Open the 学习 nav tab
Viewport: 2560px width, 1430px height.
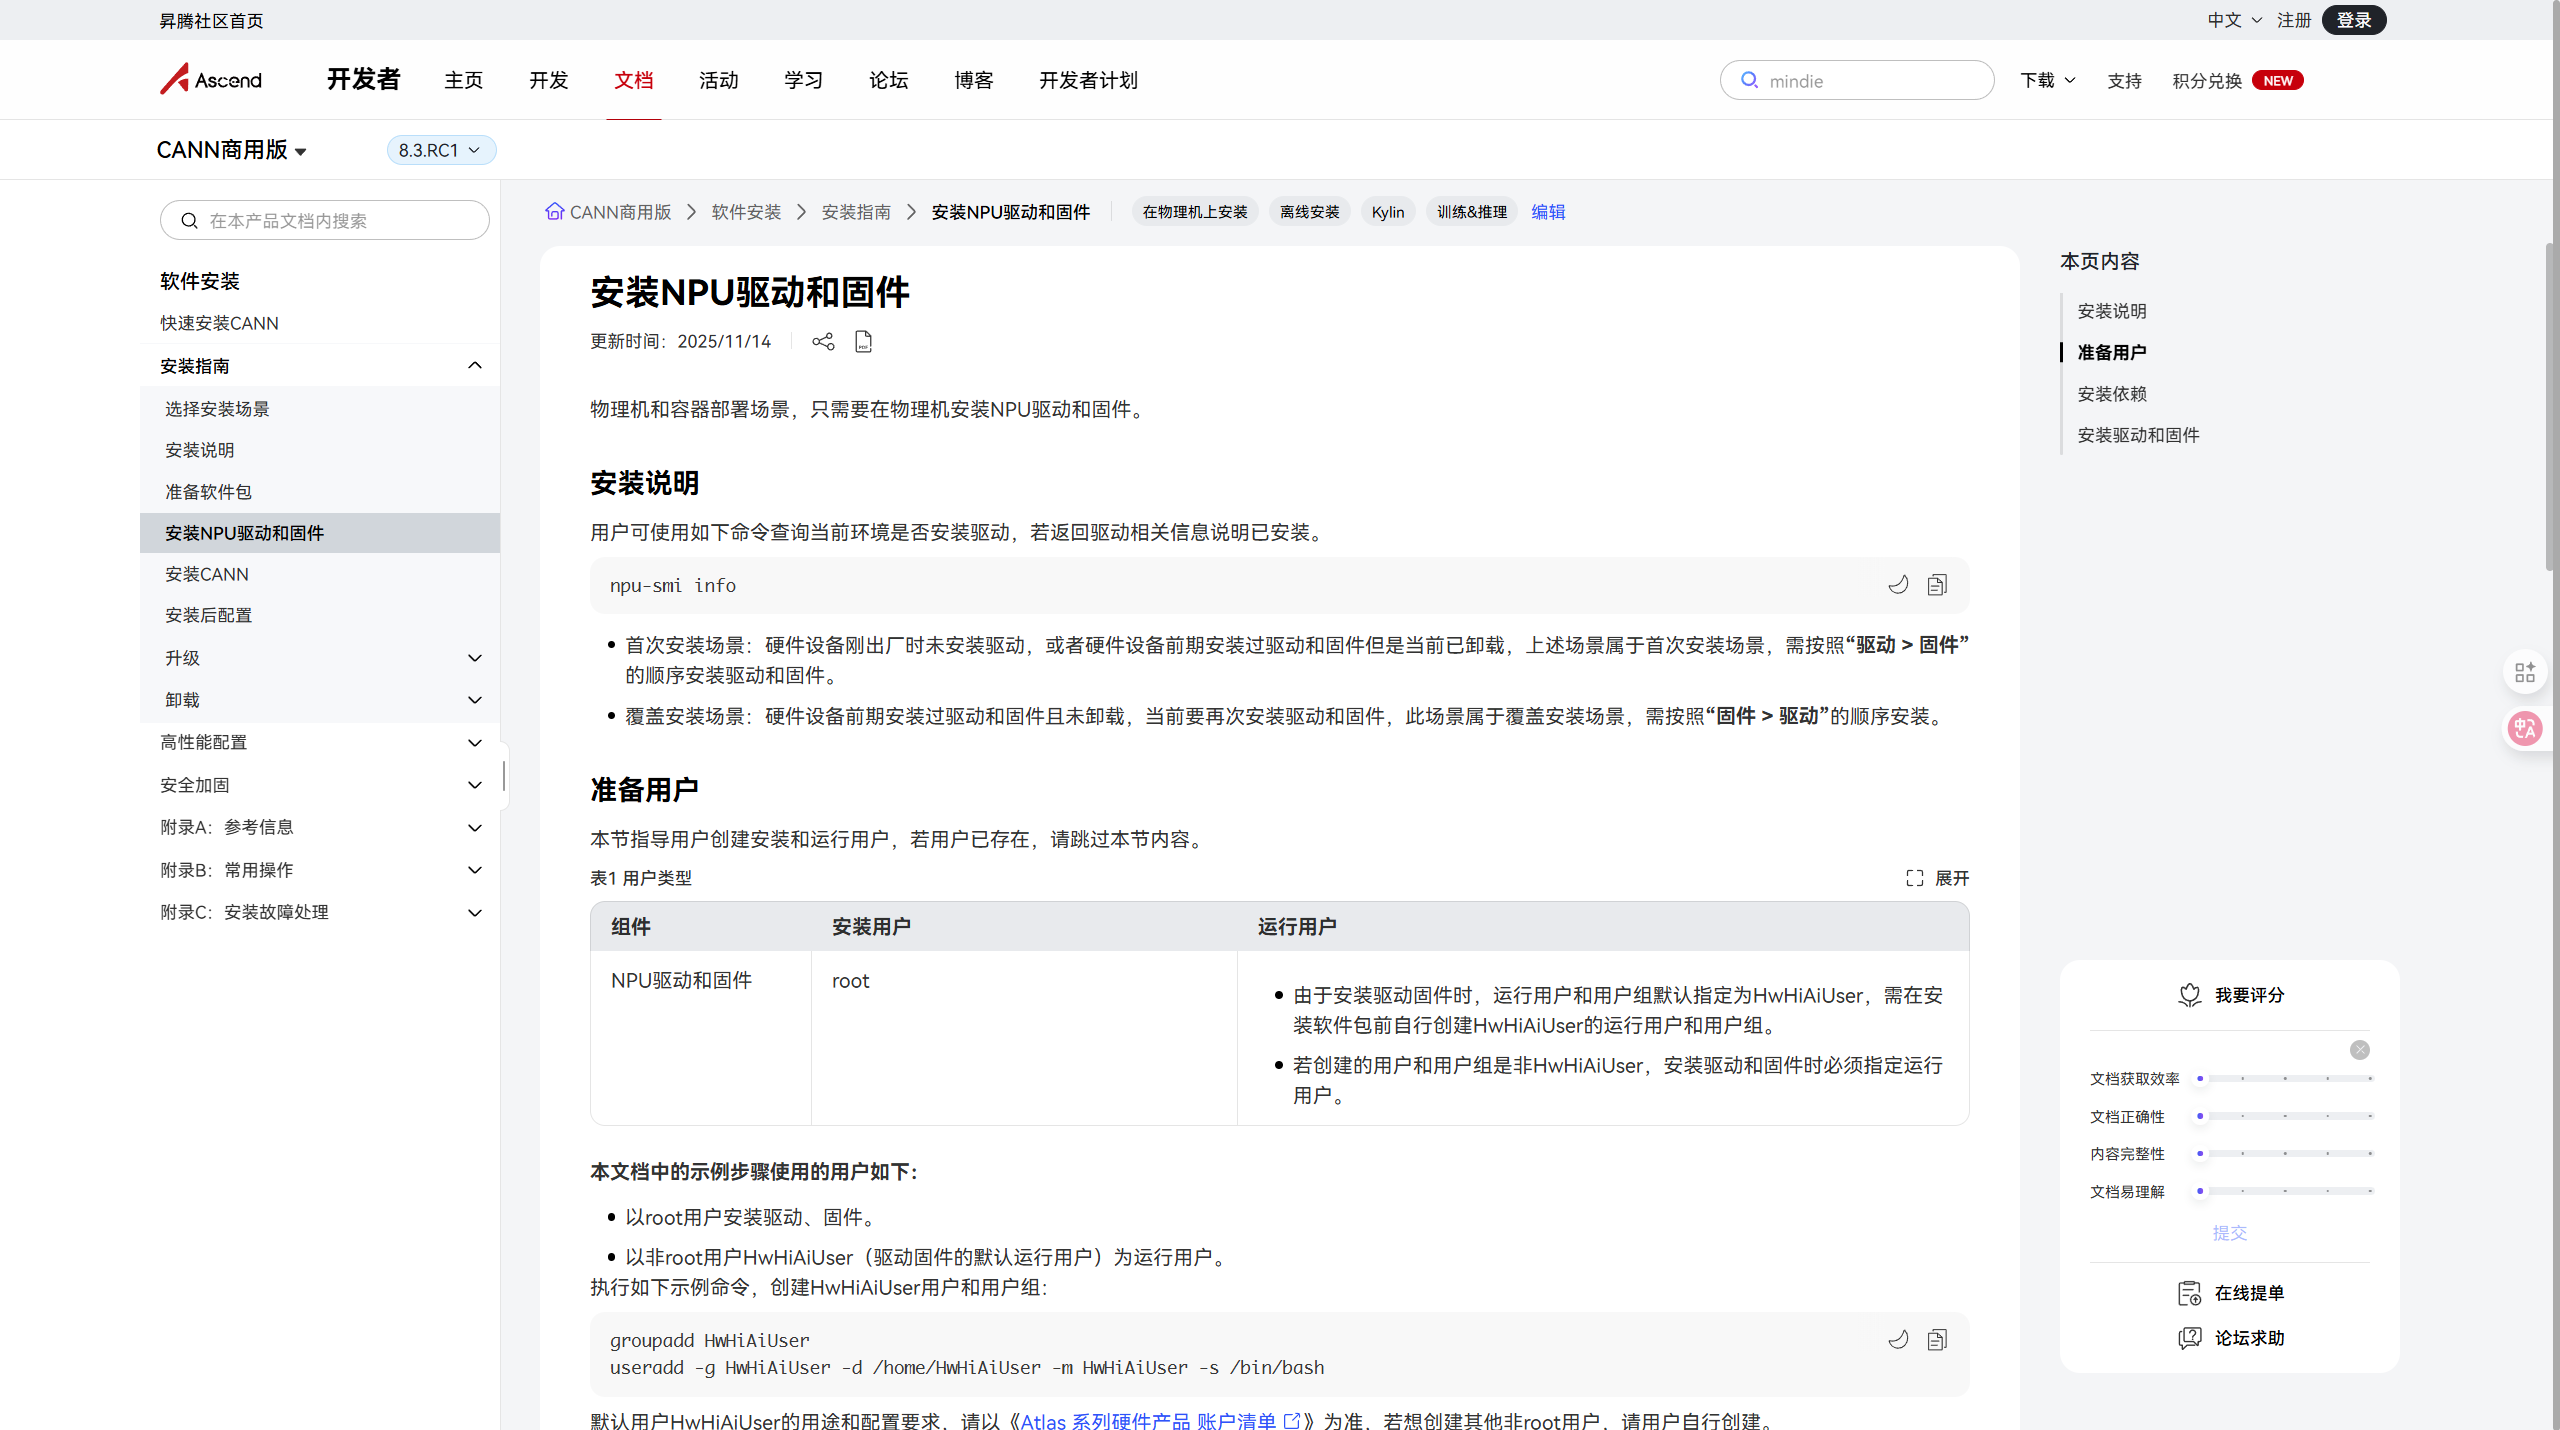[x=804, y=80]
